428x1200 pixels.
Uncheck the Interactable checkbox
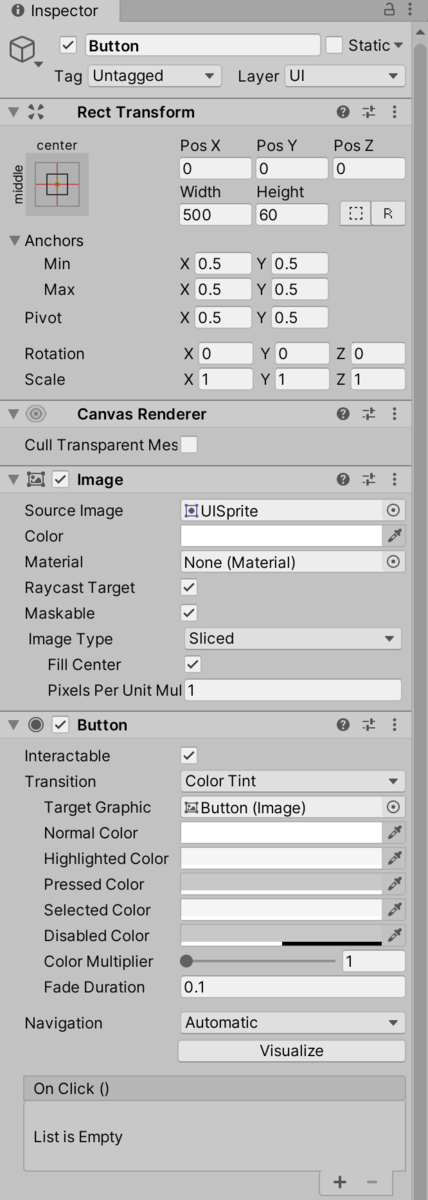[189, 756]
